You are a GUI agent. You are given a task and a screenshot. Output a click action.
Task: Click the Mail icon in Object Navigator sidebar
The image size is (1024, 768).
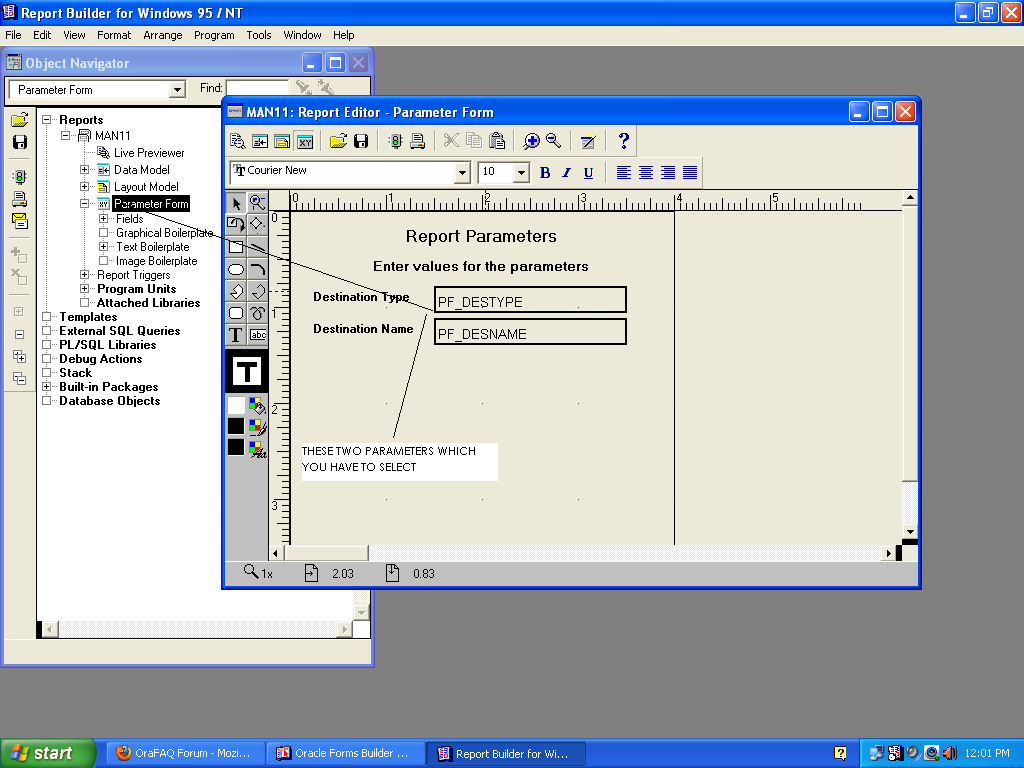(19, 221)
